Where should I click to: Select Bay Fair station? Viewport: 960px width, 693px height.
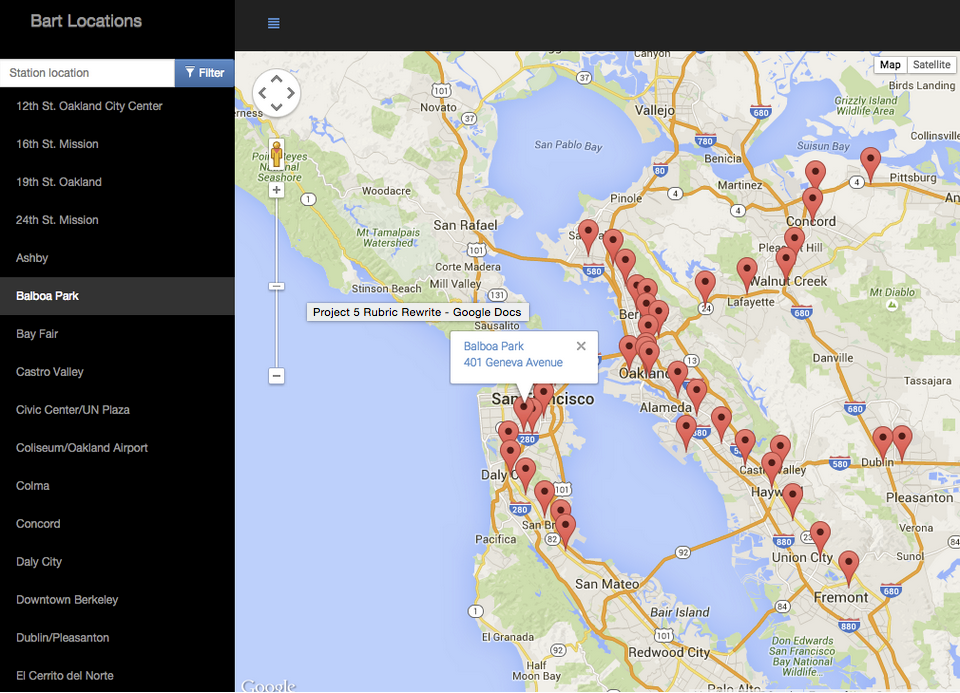point(117,334)
